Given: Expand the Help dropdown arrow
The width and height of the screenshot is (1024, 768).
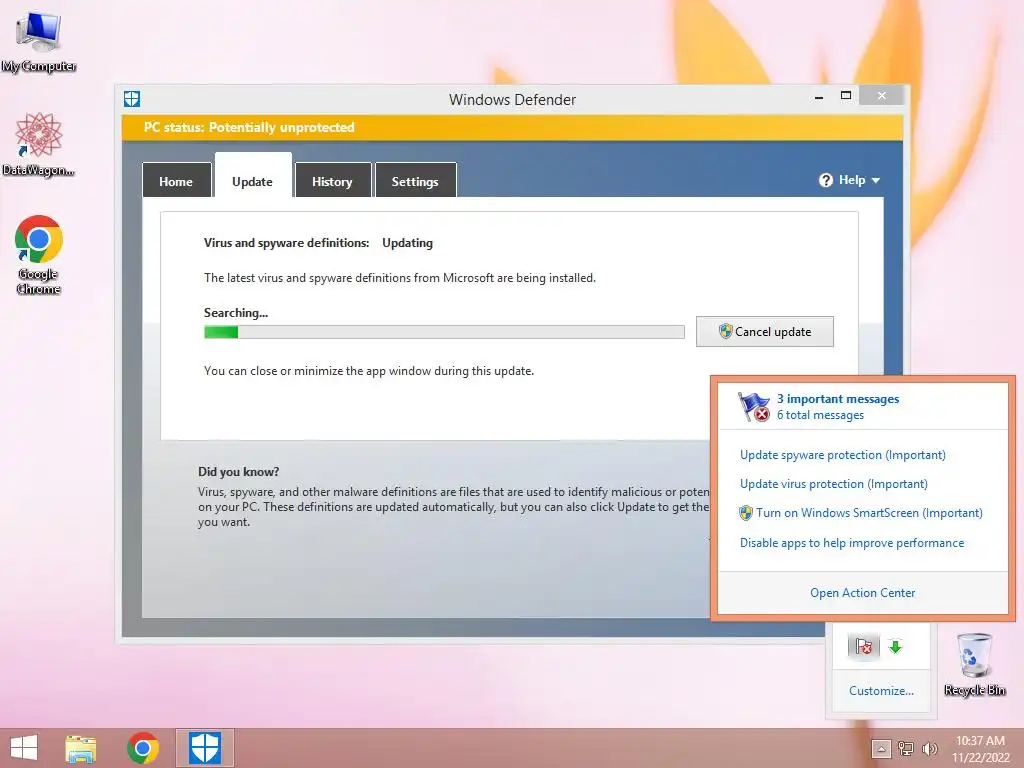Looking at the screenshot, I should pyautogui.click(x=876, y=181).
